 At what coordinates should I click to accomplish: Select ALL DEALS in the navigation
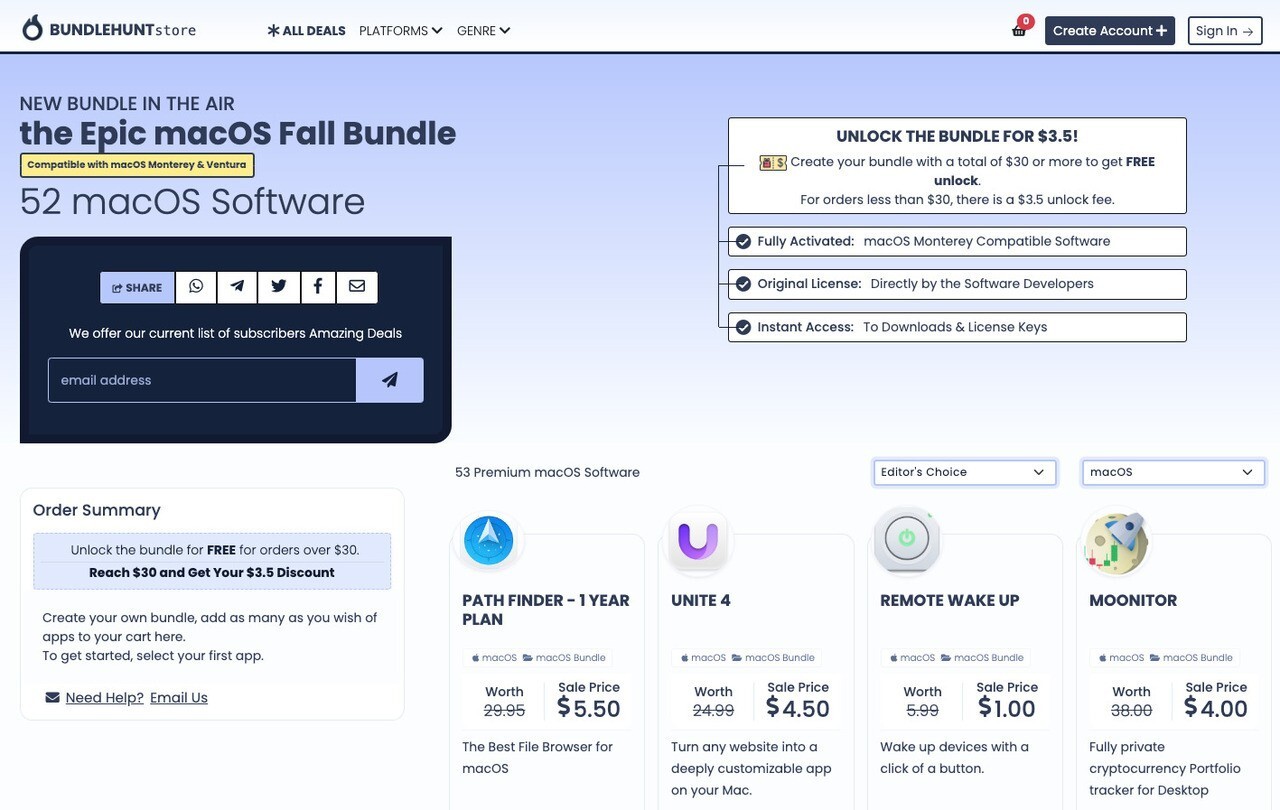306,28
